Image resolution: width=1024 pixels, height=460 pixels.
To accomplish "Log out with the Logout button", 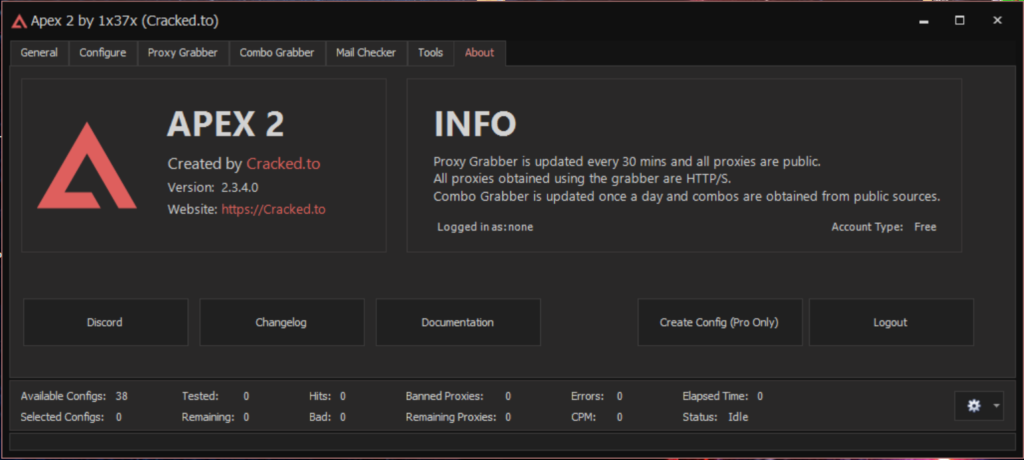I will click(x=891, y=322).
